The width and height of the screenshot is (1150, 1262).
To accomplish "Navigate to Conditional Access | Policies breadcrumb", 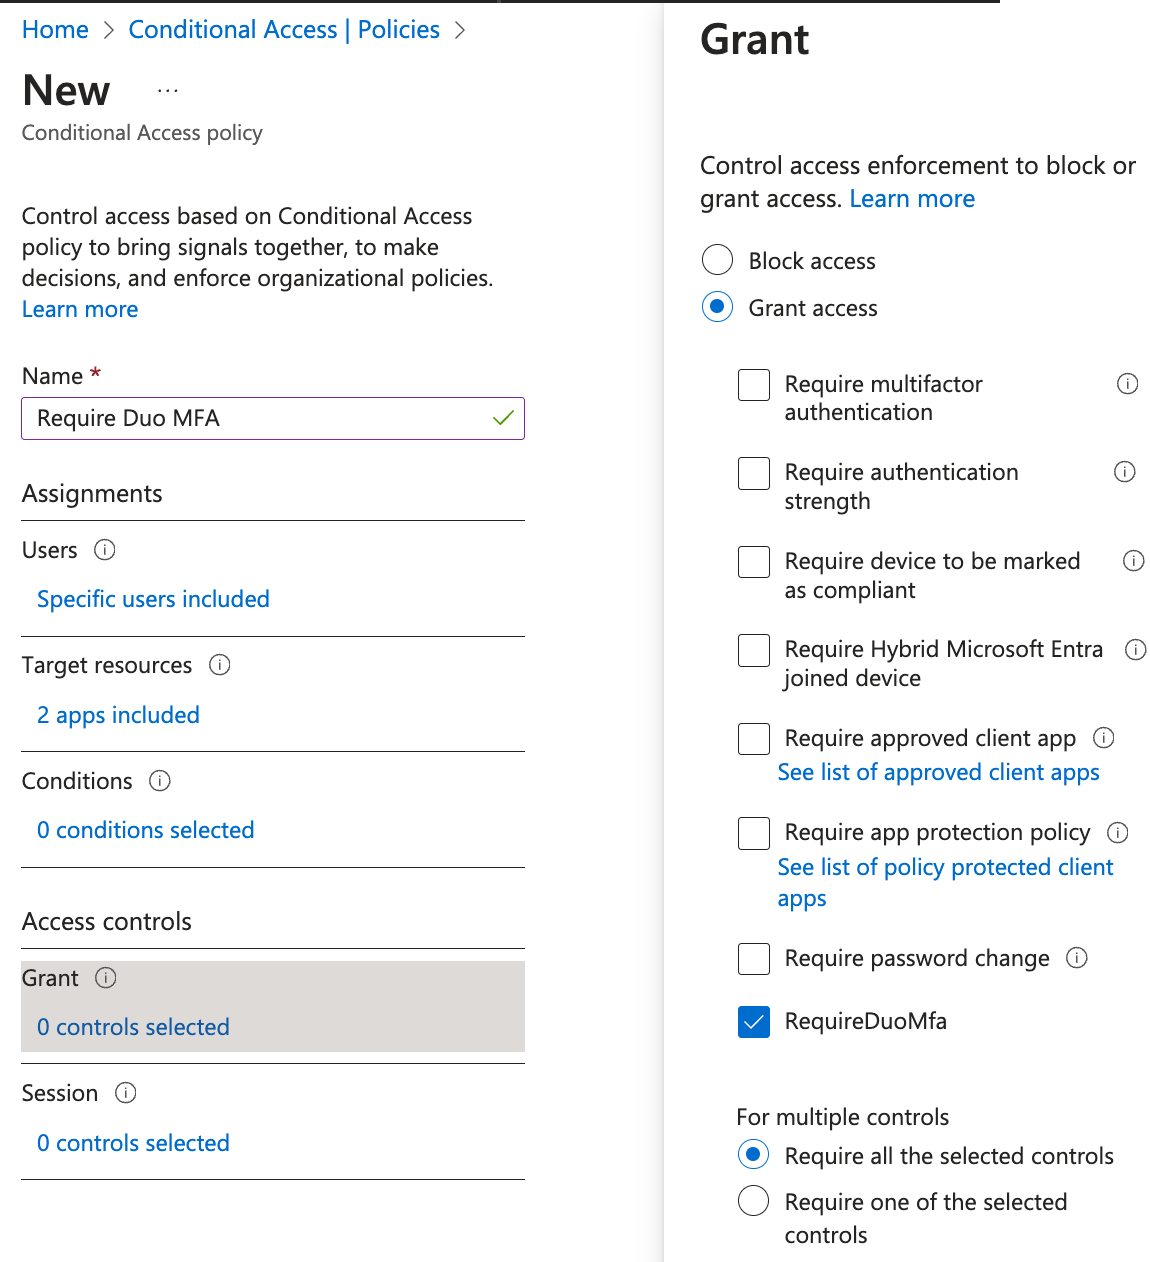I will coord(284,30).
